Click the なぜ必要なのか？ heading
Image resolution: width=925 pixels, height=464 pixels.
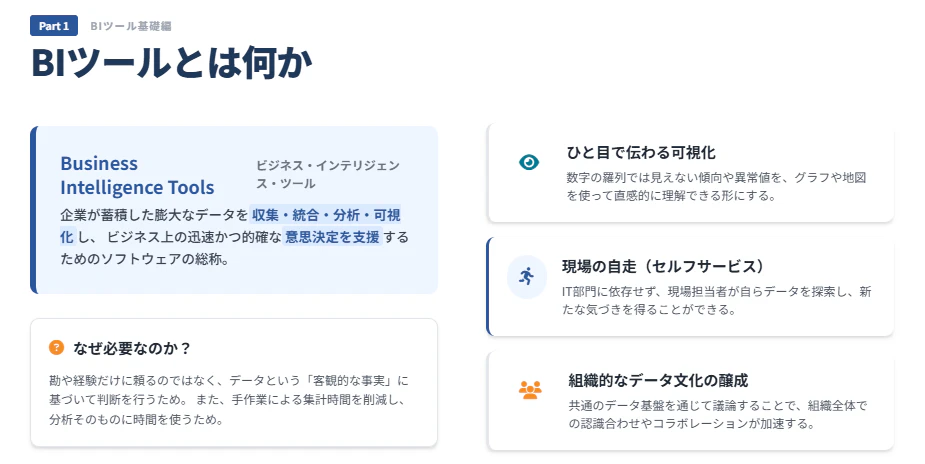[132, 348]
